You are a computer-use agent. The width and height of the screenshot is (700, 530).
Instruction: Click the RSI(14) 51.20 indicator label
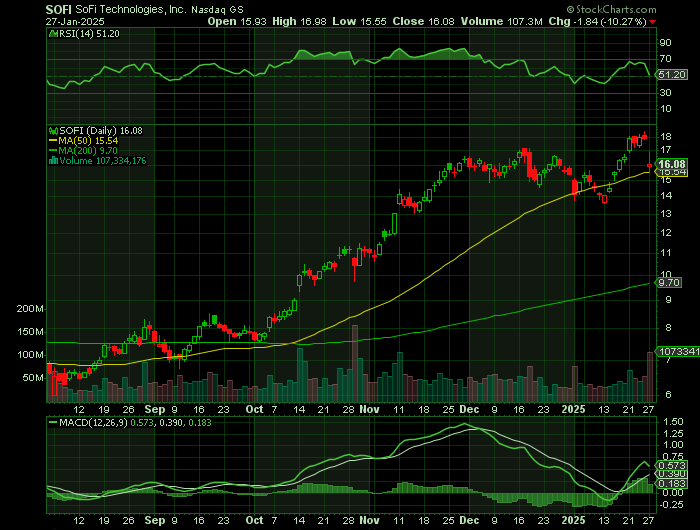point(89,33)
